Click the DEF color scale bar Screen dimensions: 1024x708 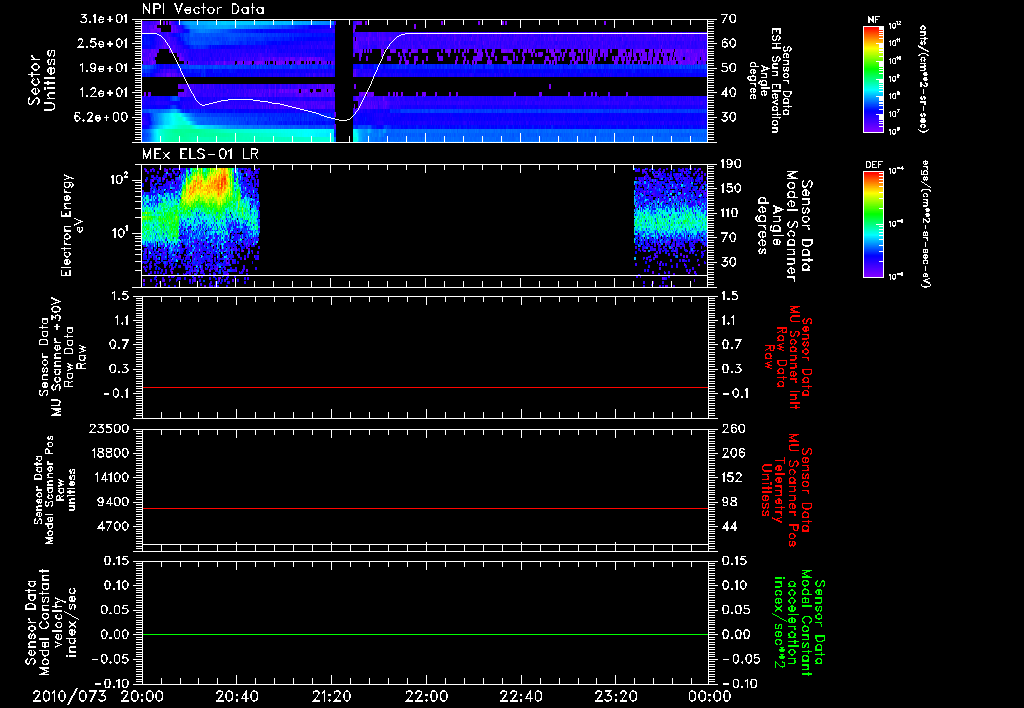tap(874, 224)
